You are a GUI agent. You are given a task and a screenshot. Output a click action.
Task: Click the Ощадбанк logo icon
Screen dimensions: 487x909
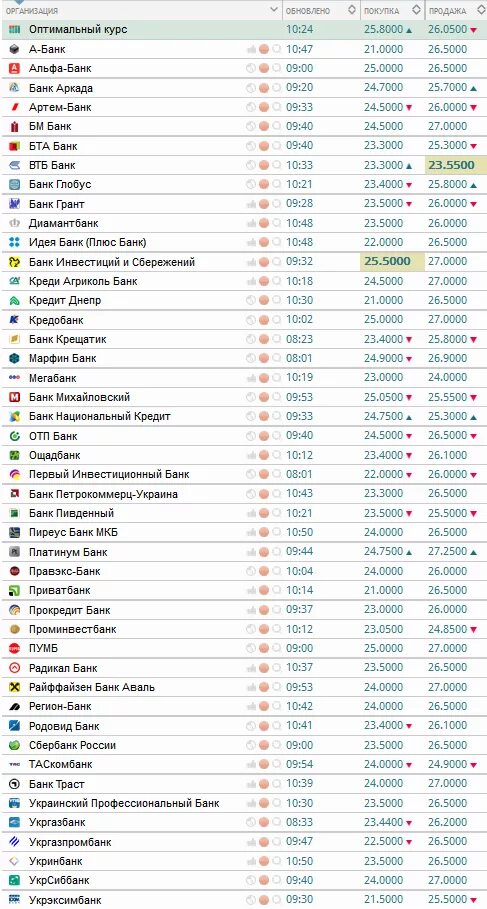tap(14, 455)
